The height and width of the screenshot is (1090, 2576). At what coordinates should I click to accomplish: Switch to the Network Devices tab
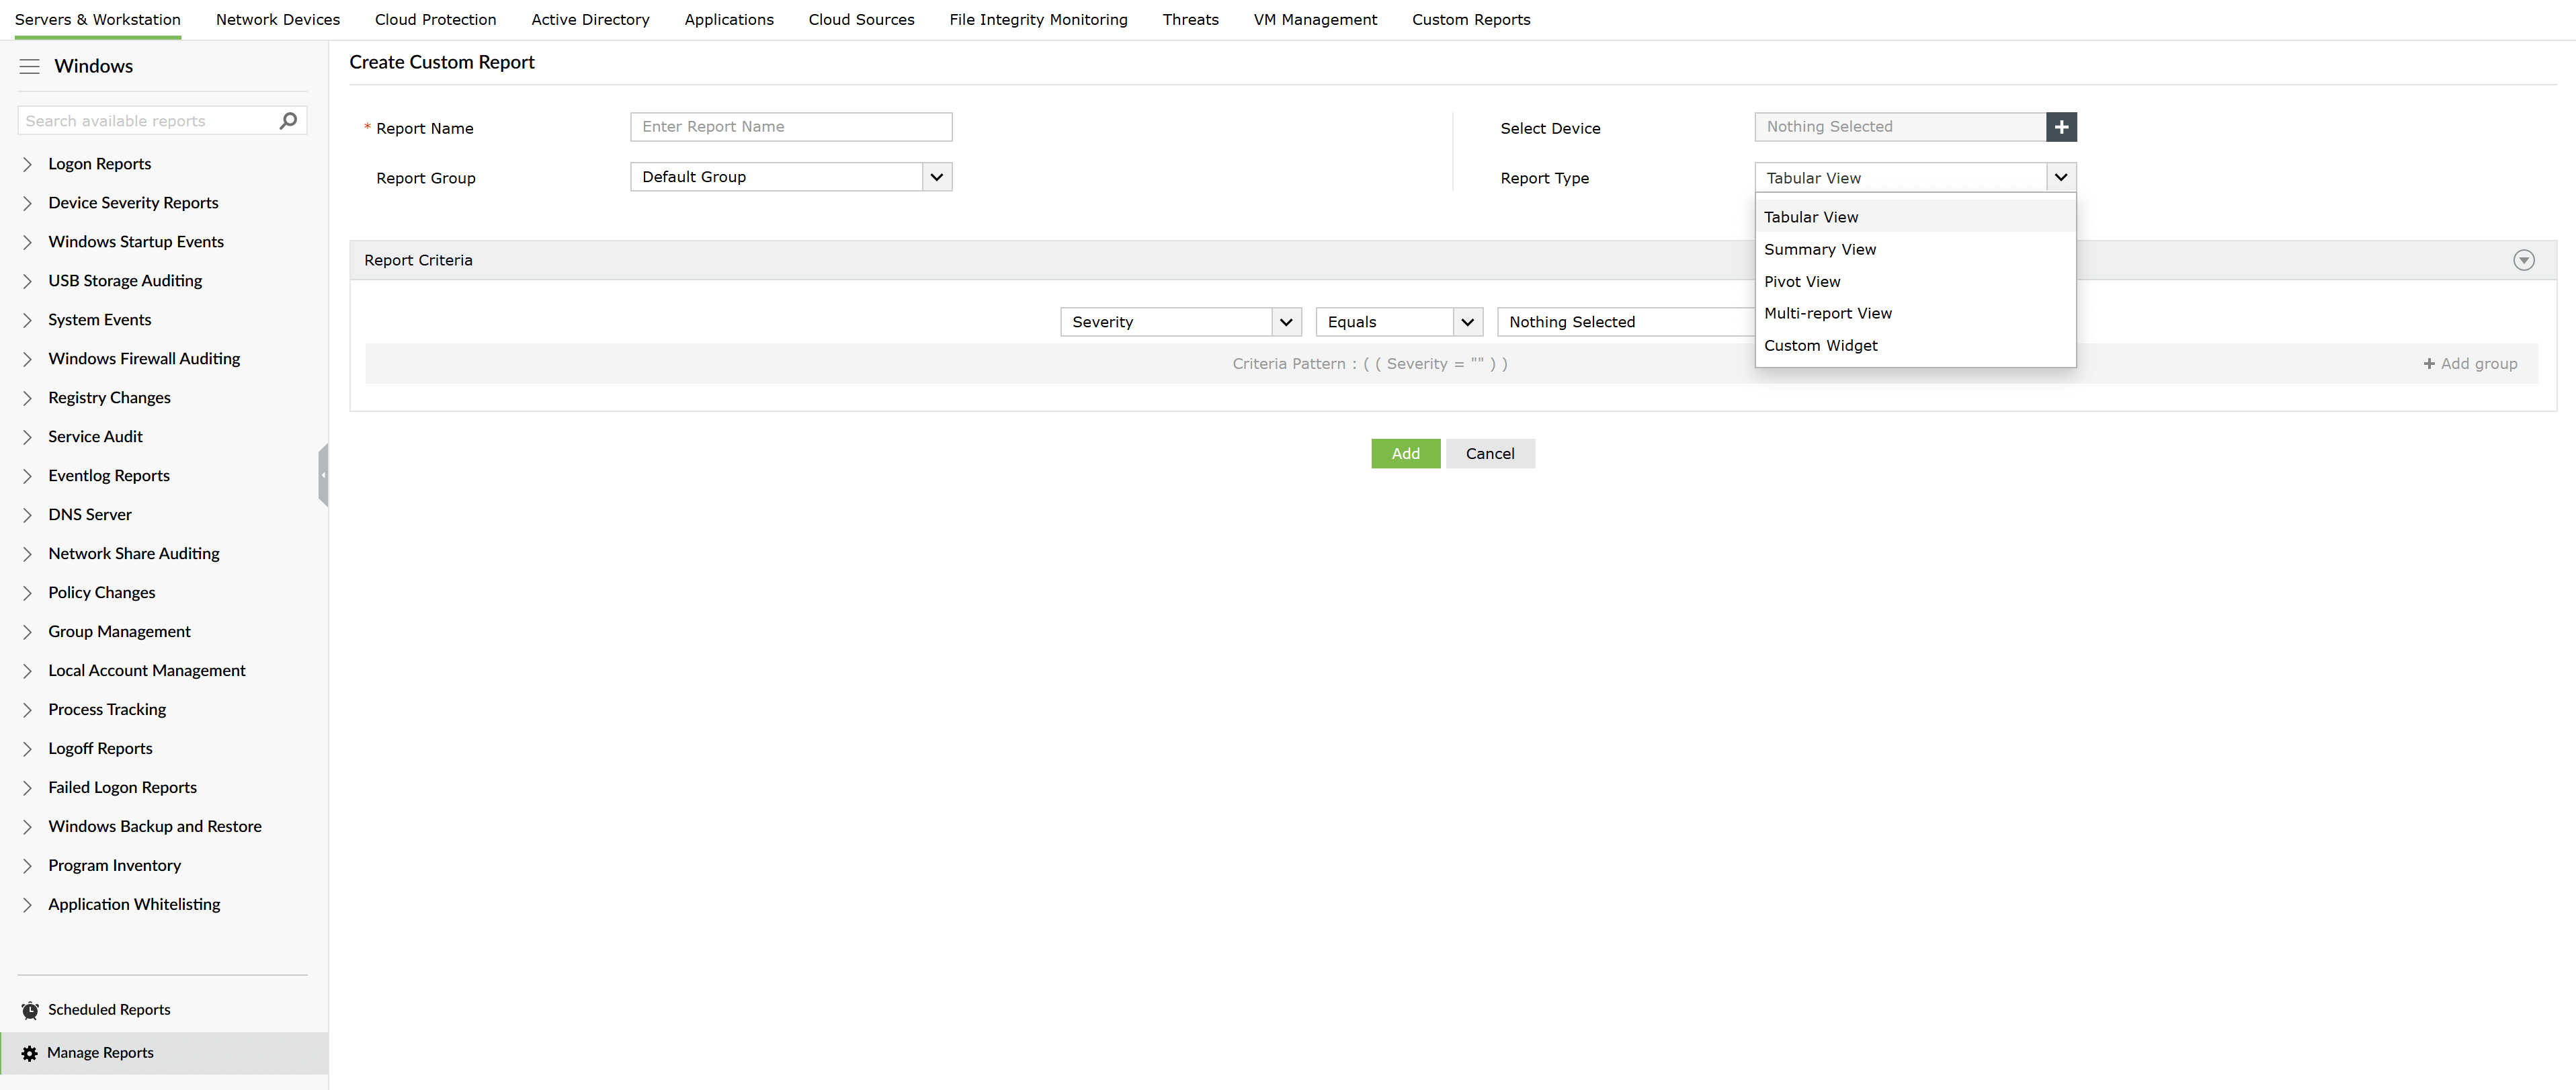click(277, 20)
